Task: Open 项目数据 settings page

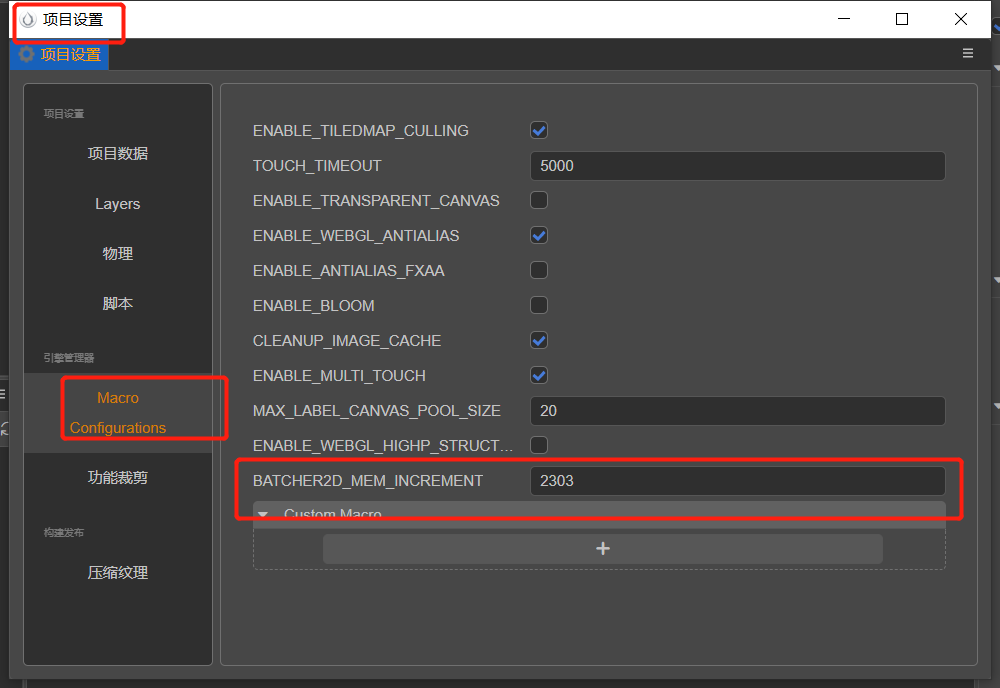Action: pos(118,154)
